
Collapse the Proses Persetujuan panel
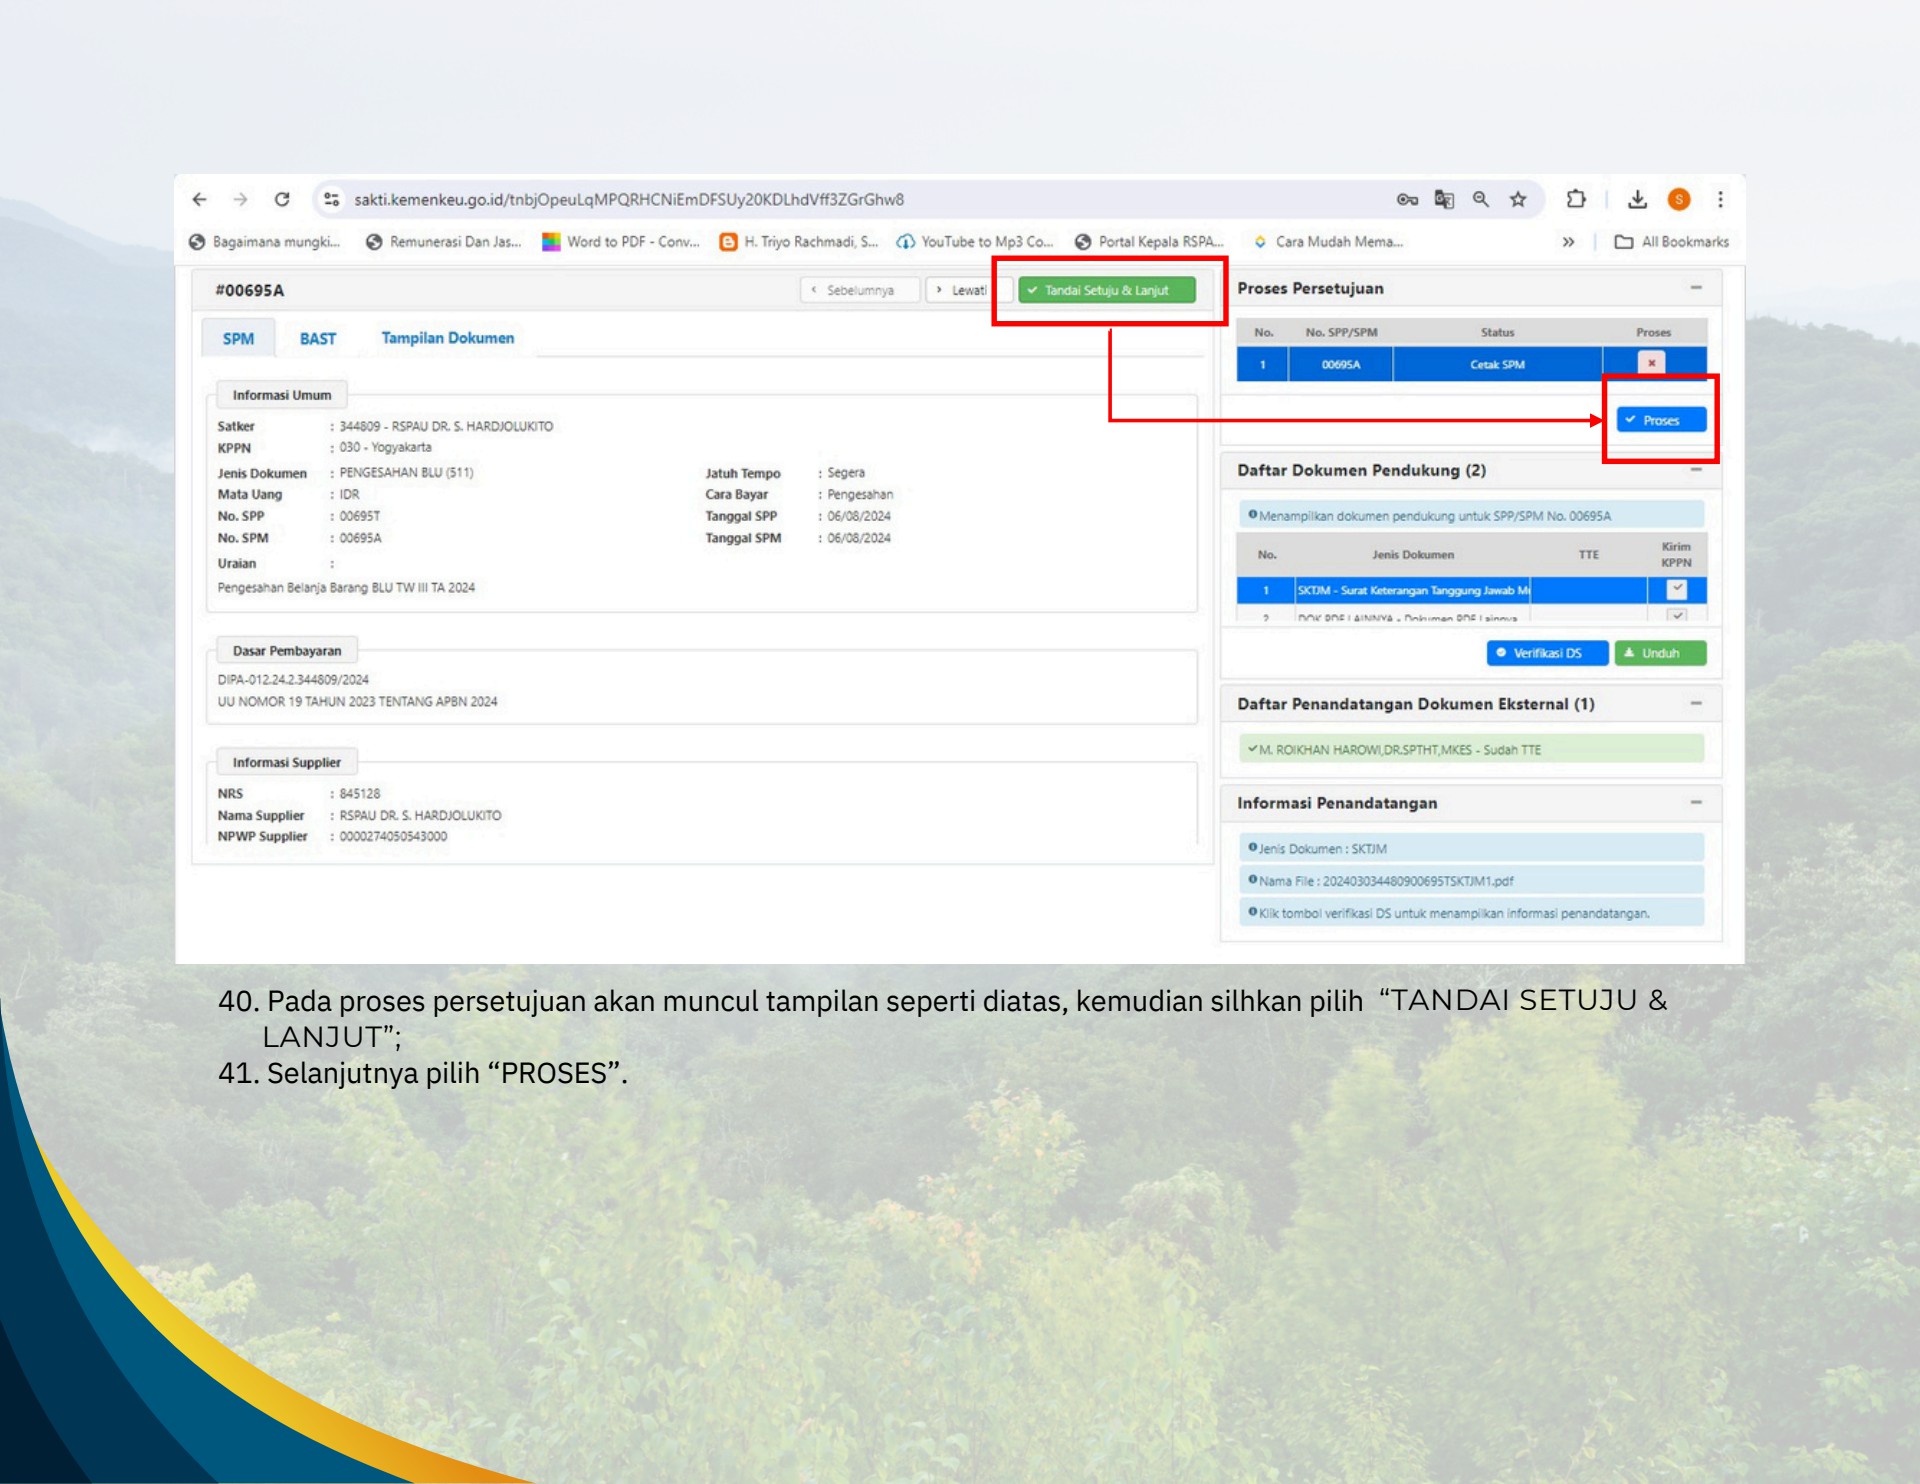(x=1696, y=288)
